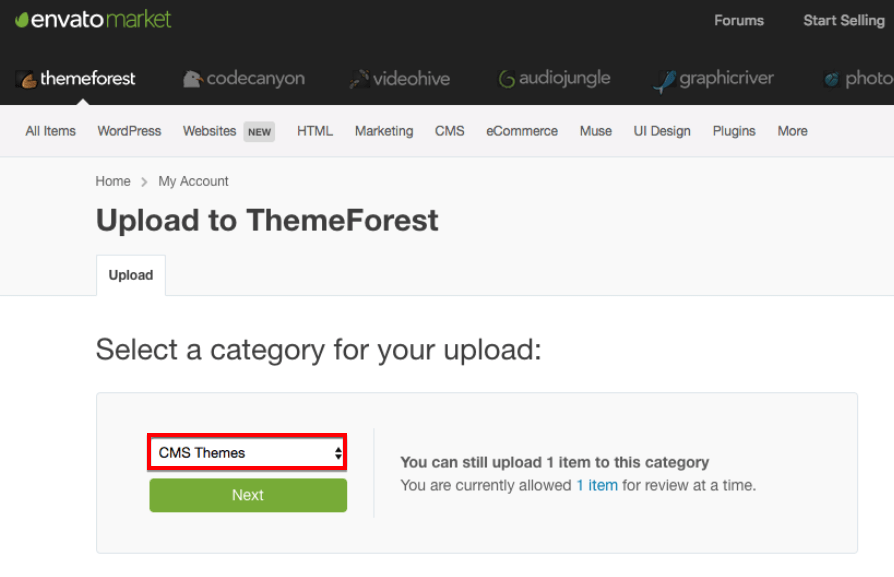Open the CMS Themes category dropdown
This screenshot has height=577, width=894.
pos(247,452)
